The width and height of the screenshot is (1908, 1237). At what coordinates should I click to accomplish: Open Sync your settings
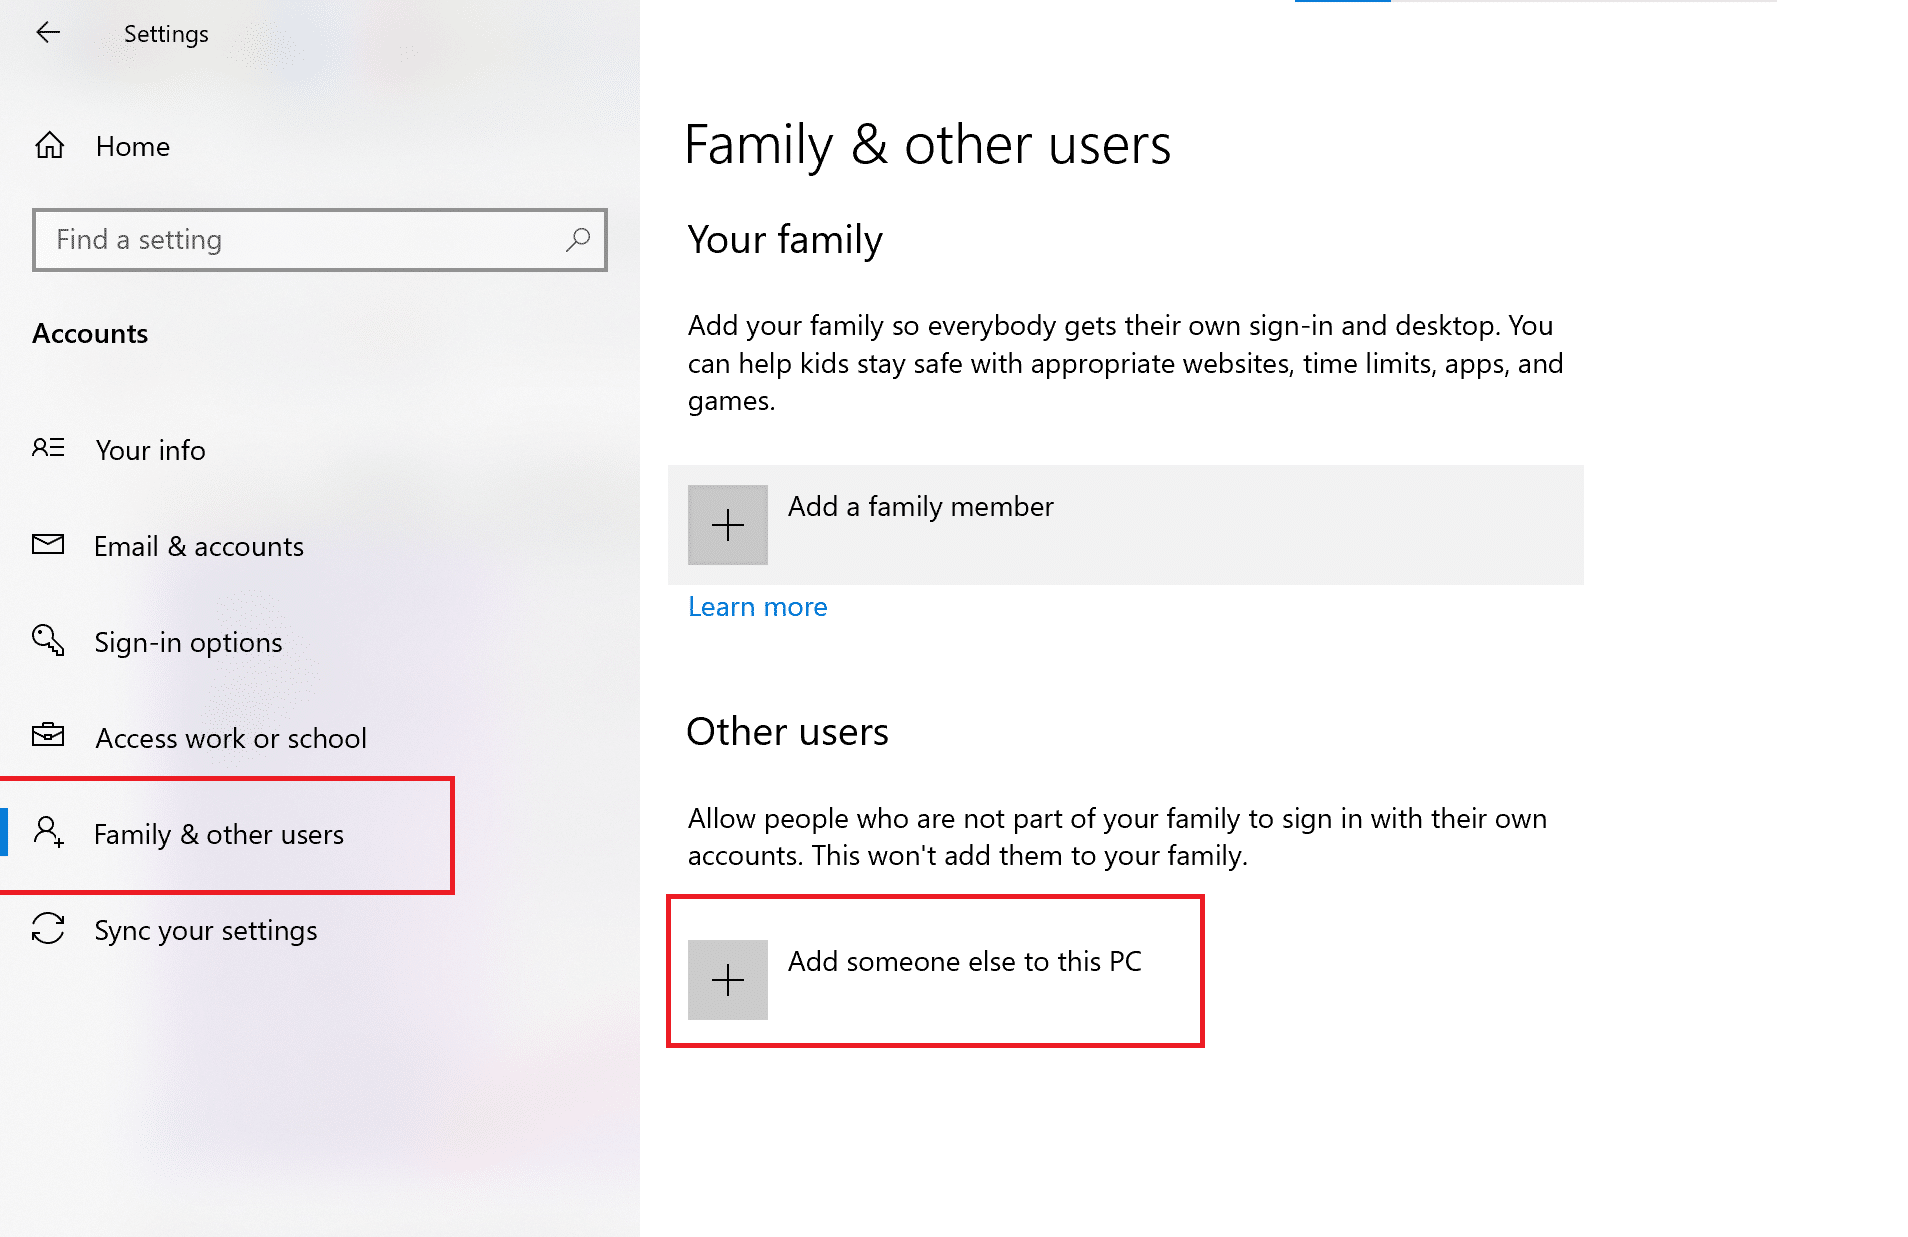tap(204, 929)
